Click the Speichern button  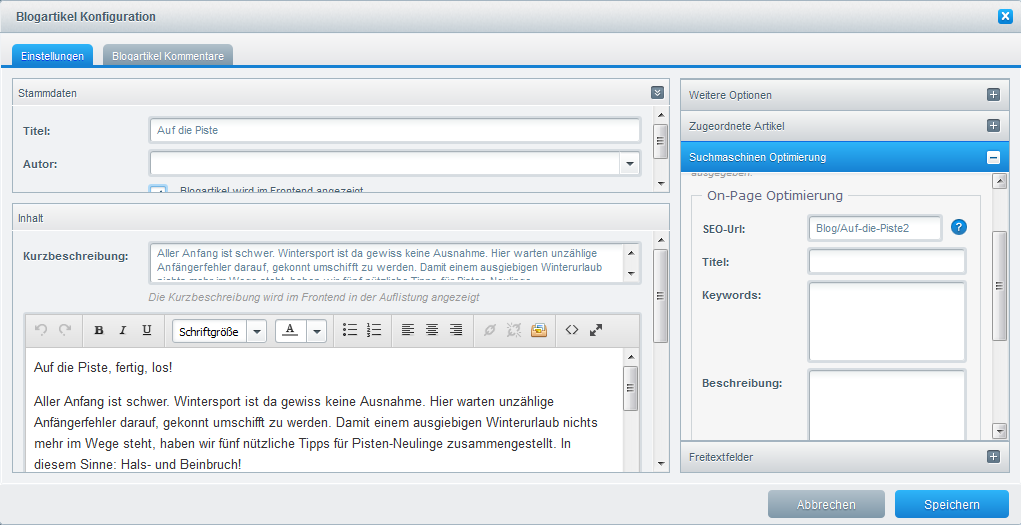pyautogui.click(x=951, y=504)
